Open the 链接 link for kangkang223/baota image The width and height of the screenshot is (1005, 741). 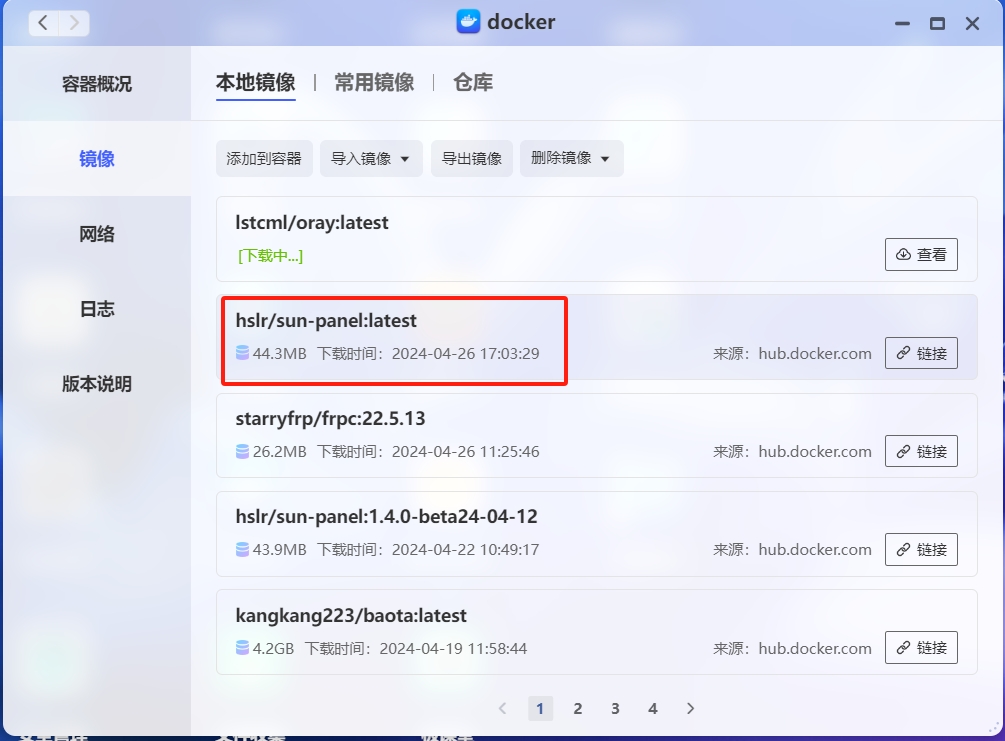(x=921, y=648)
